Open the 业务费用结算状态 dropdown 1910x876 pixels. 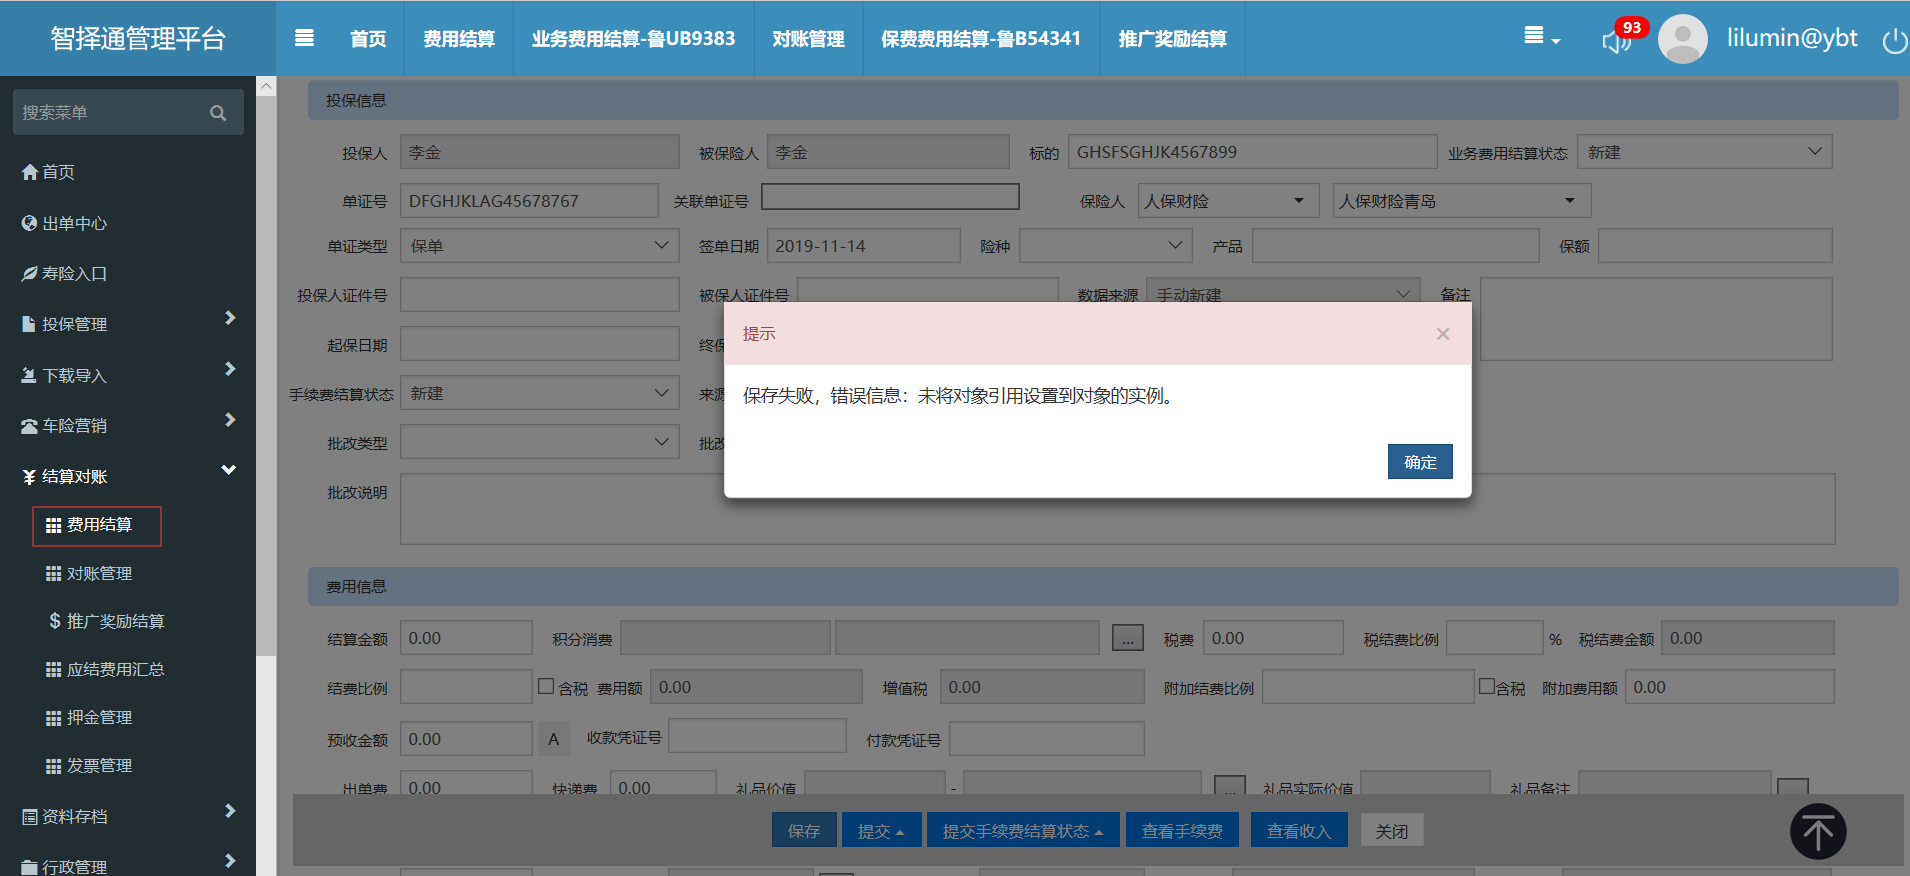coord(1704,152)
